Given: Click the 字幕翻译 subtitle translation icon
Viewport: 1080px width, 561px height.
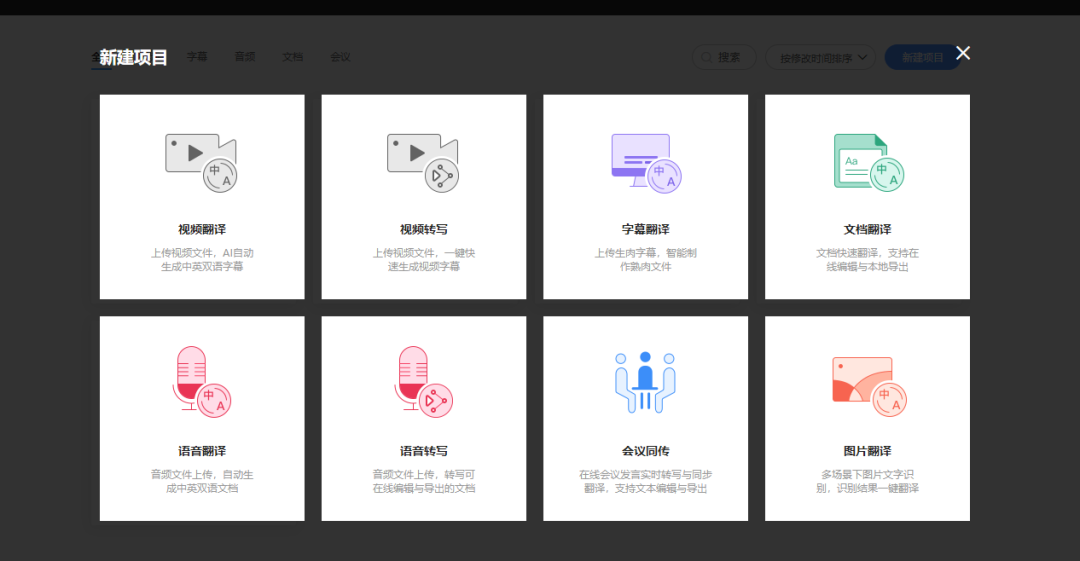Looking at the screenshot, I should (x=646, y=163).
